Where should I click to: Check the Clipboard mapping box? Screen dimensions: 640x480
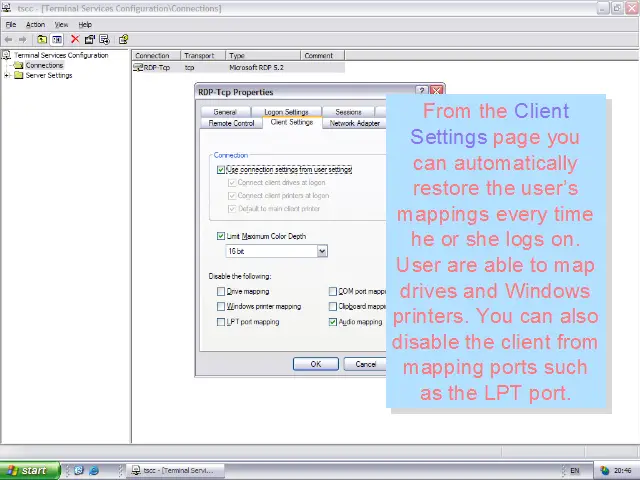(333, 306)
